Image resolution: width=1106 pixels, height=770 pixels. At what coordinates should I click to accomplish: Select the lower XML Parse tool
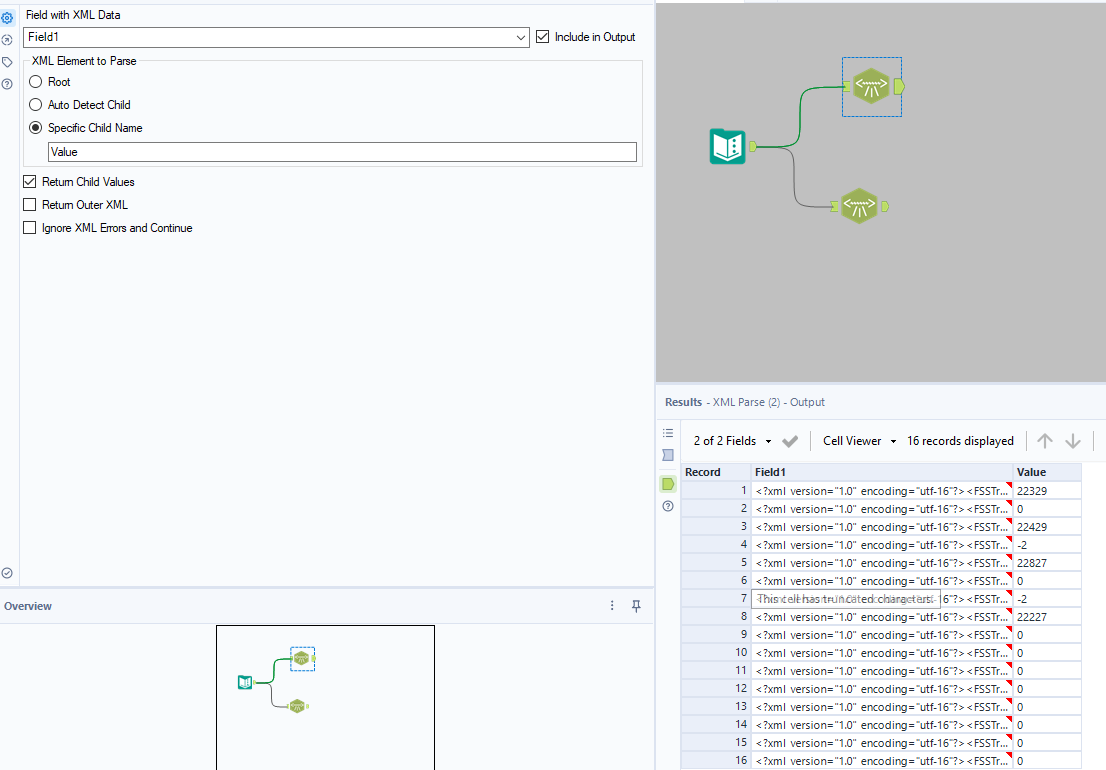[859, 206]
